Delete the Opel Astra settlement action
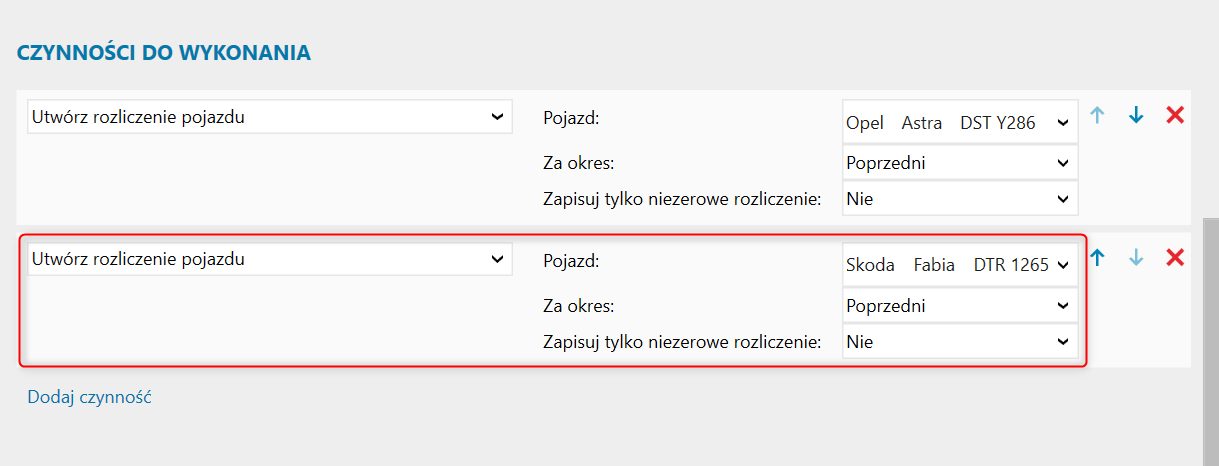 tap(1175, 115)
